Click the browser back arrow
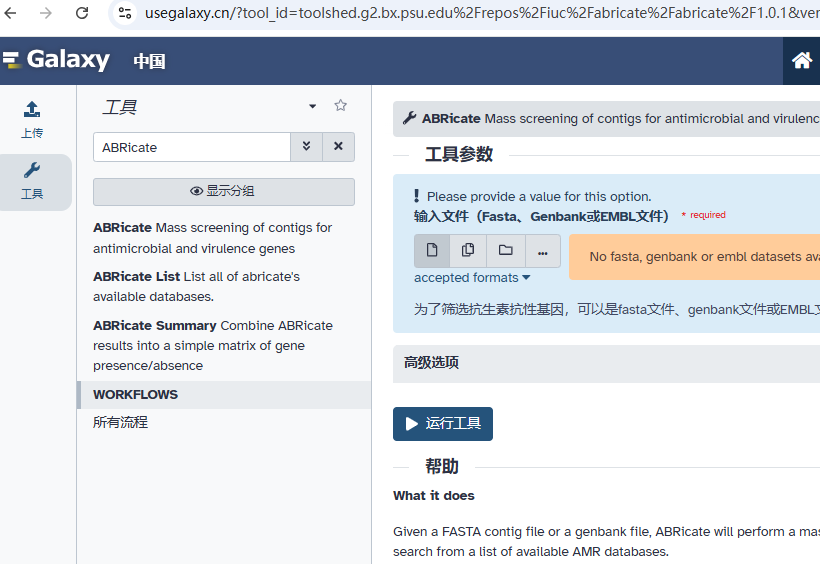820x564 pixels. tap(10, 13)
